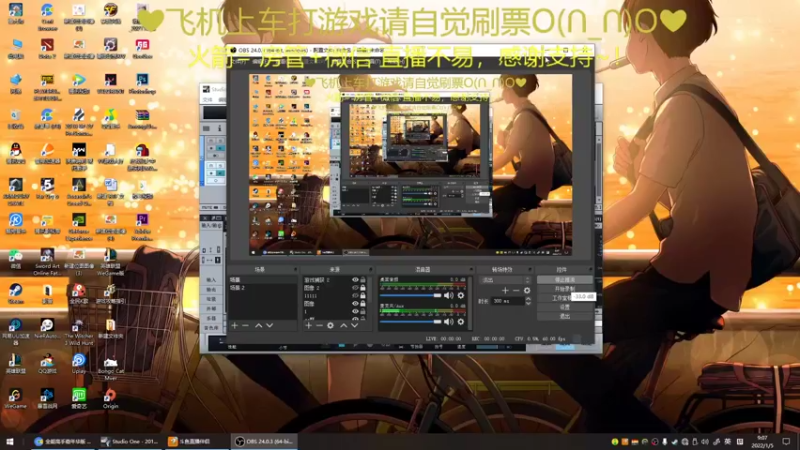Toggle lock on 11111 source
Viewport: 800px width, 450px height.
click(x=363, y=295)
